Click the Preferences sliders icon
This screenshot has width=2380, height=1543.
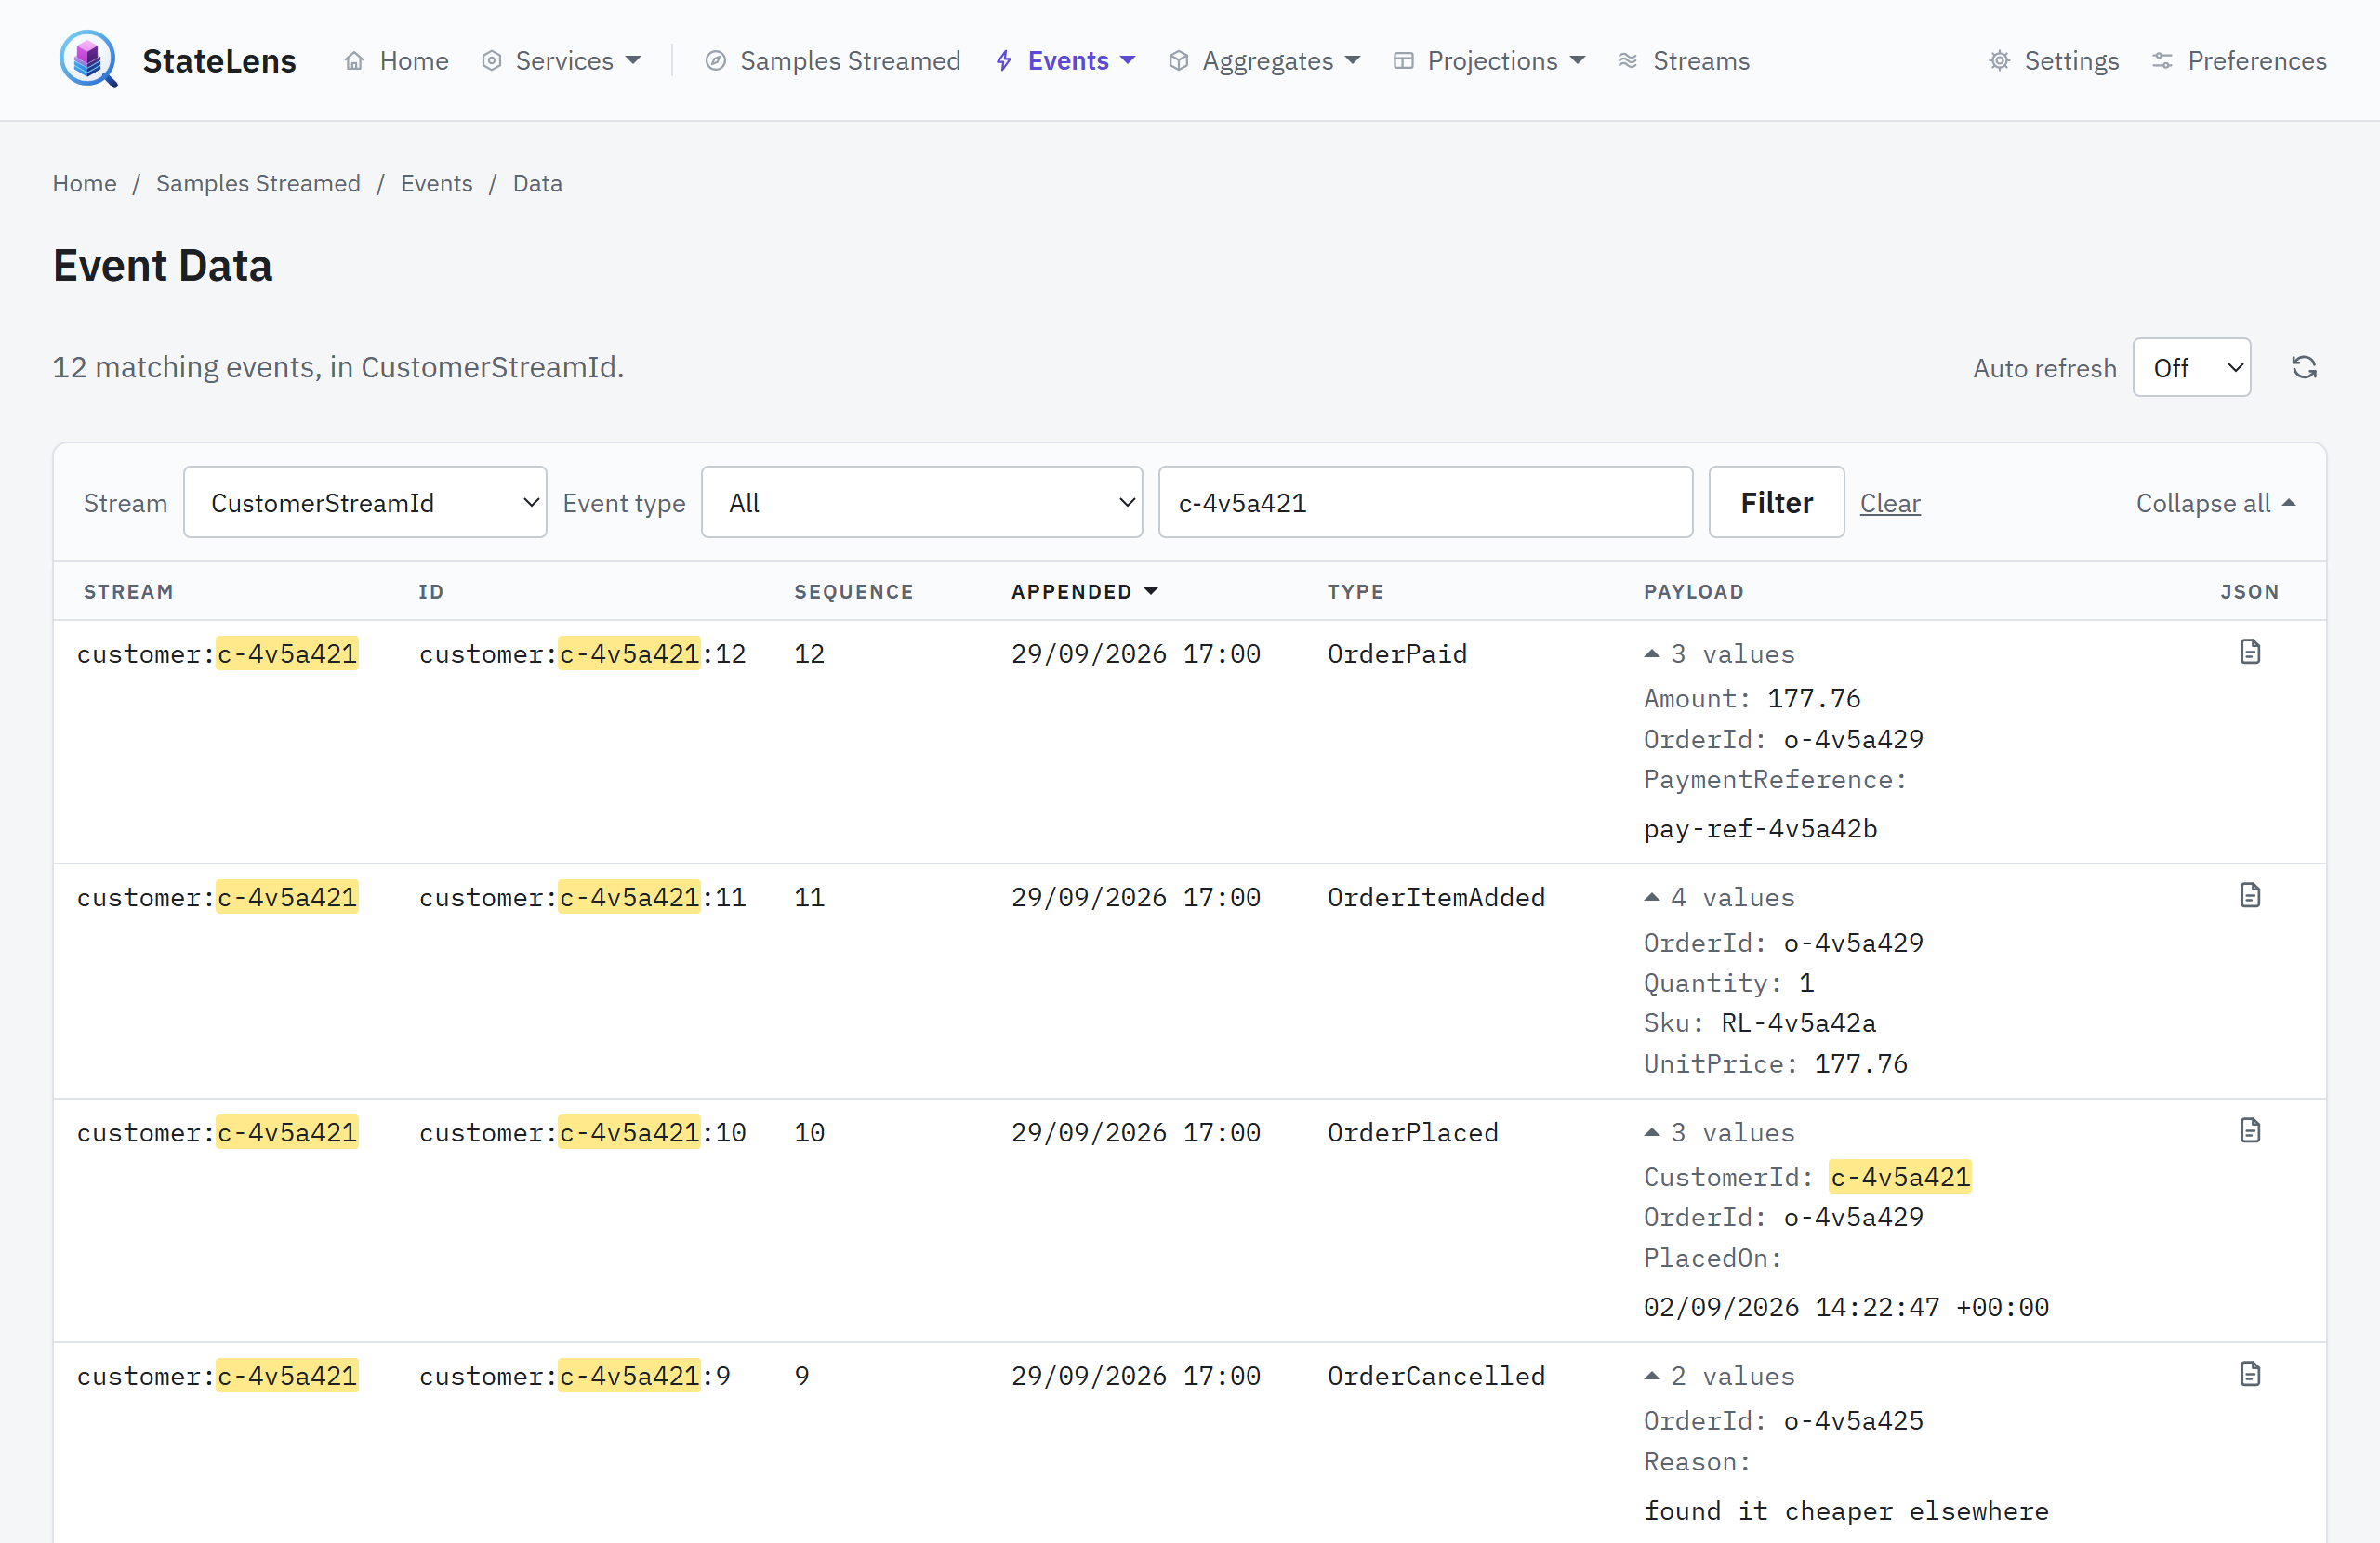coord(2162,61)
